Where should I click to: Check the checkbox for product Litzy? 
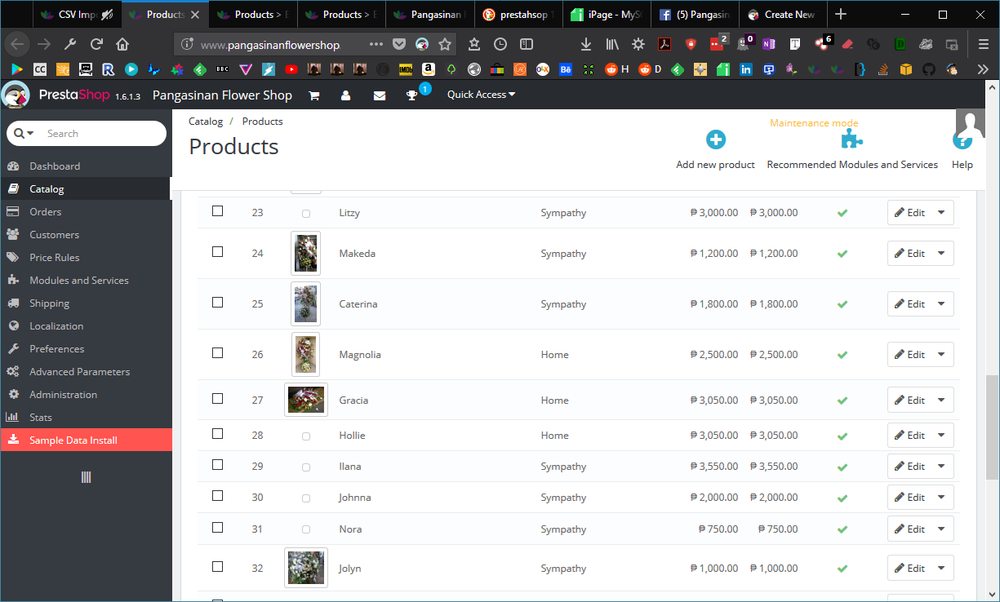tap(217, 212)
